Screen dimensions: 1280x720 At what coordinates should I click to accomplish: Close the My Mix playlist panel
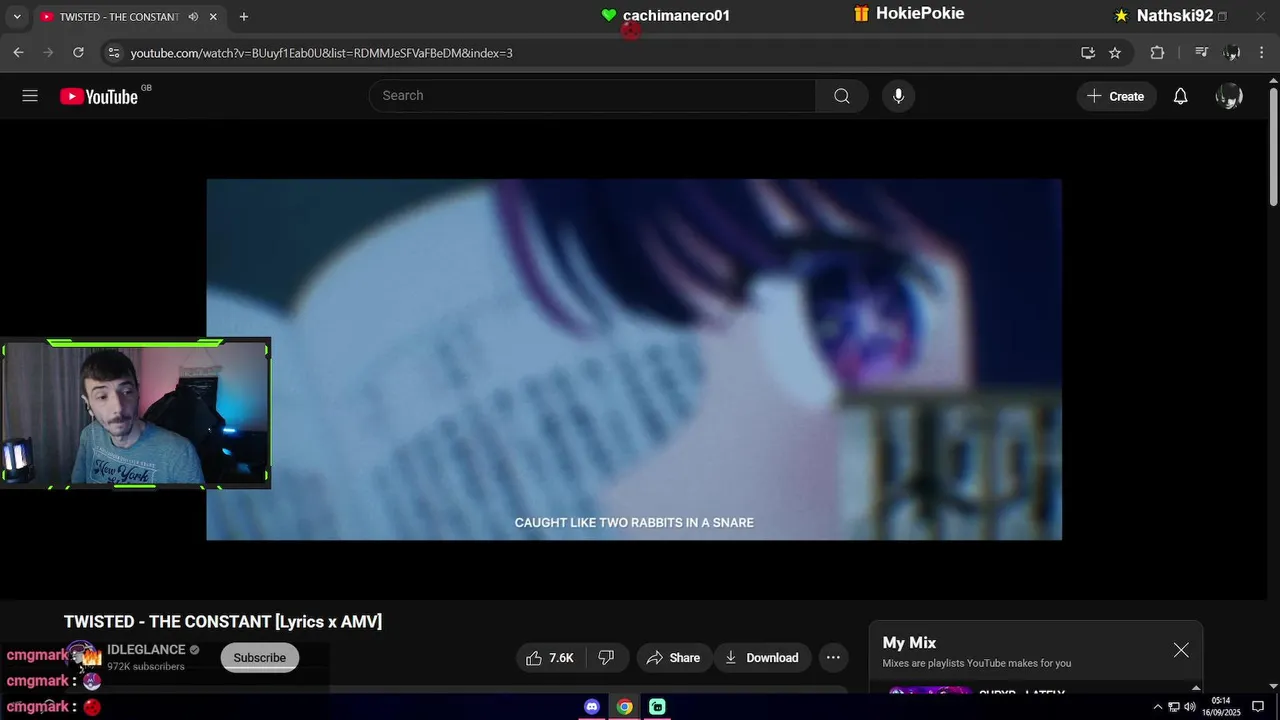(x=1181, y=650)
